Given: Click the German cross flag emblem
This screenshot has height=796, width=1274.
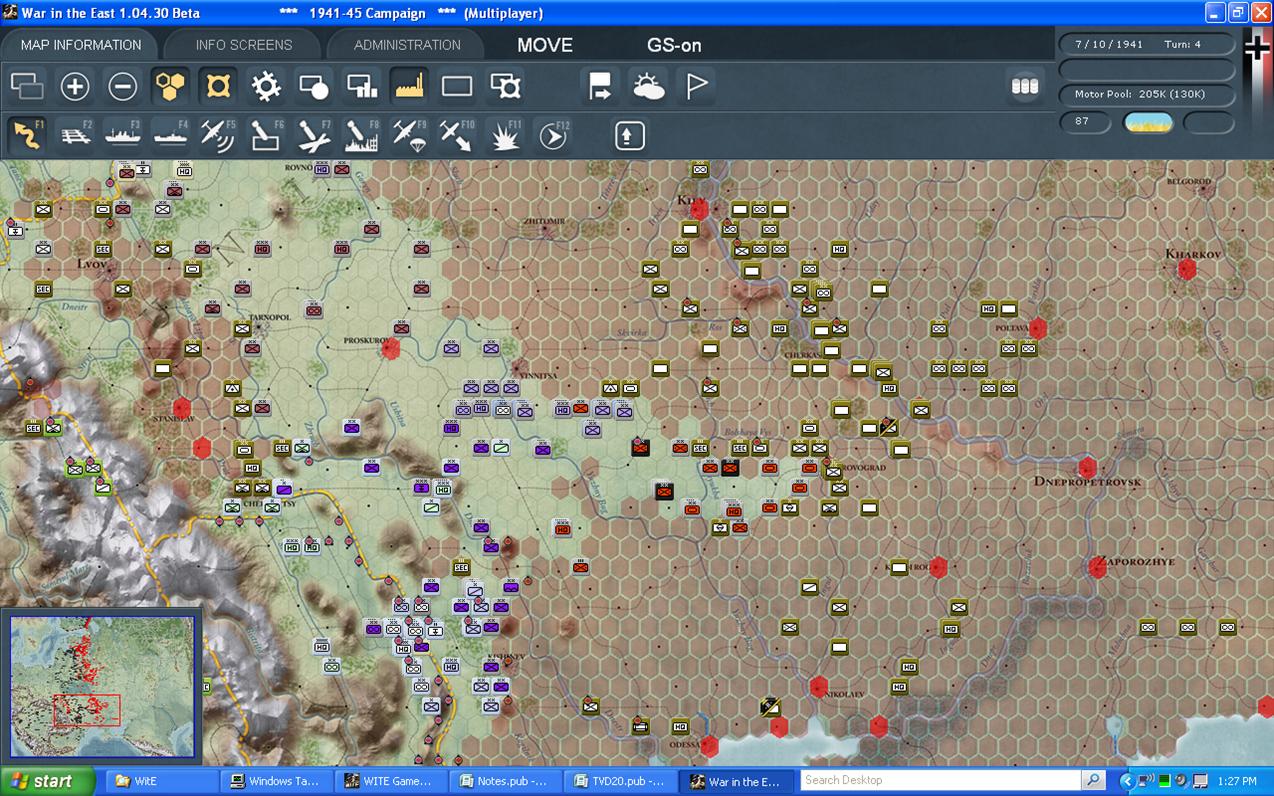Looking at the screenshot, I should coord(1256,49).
